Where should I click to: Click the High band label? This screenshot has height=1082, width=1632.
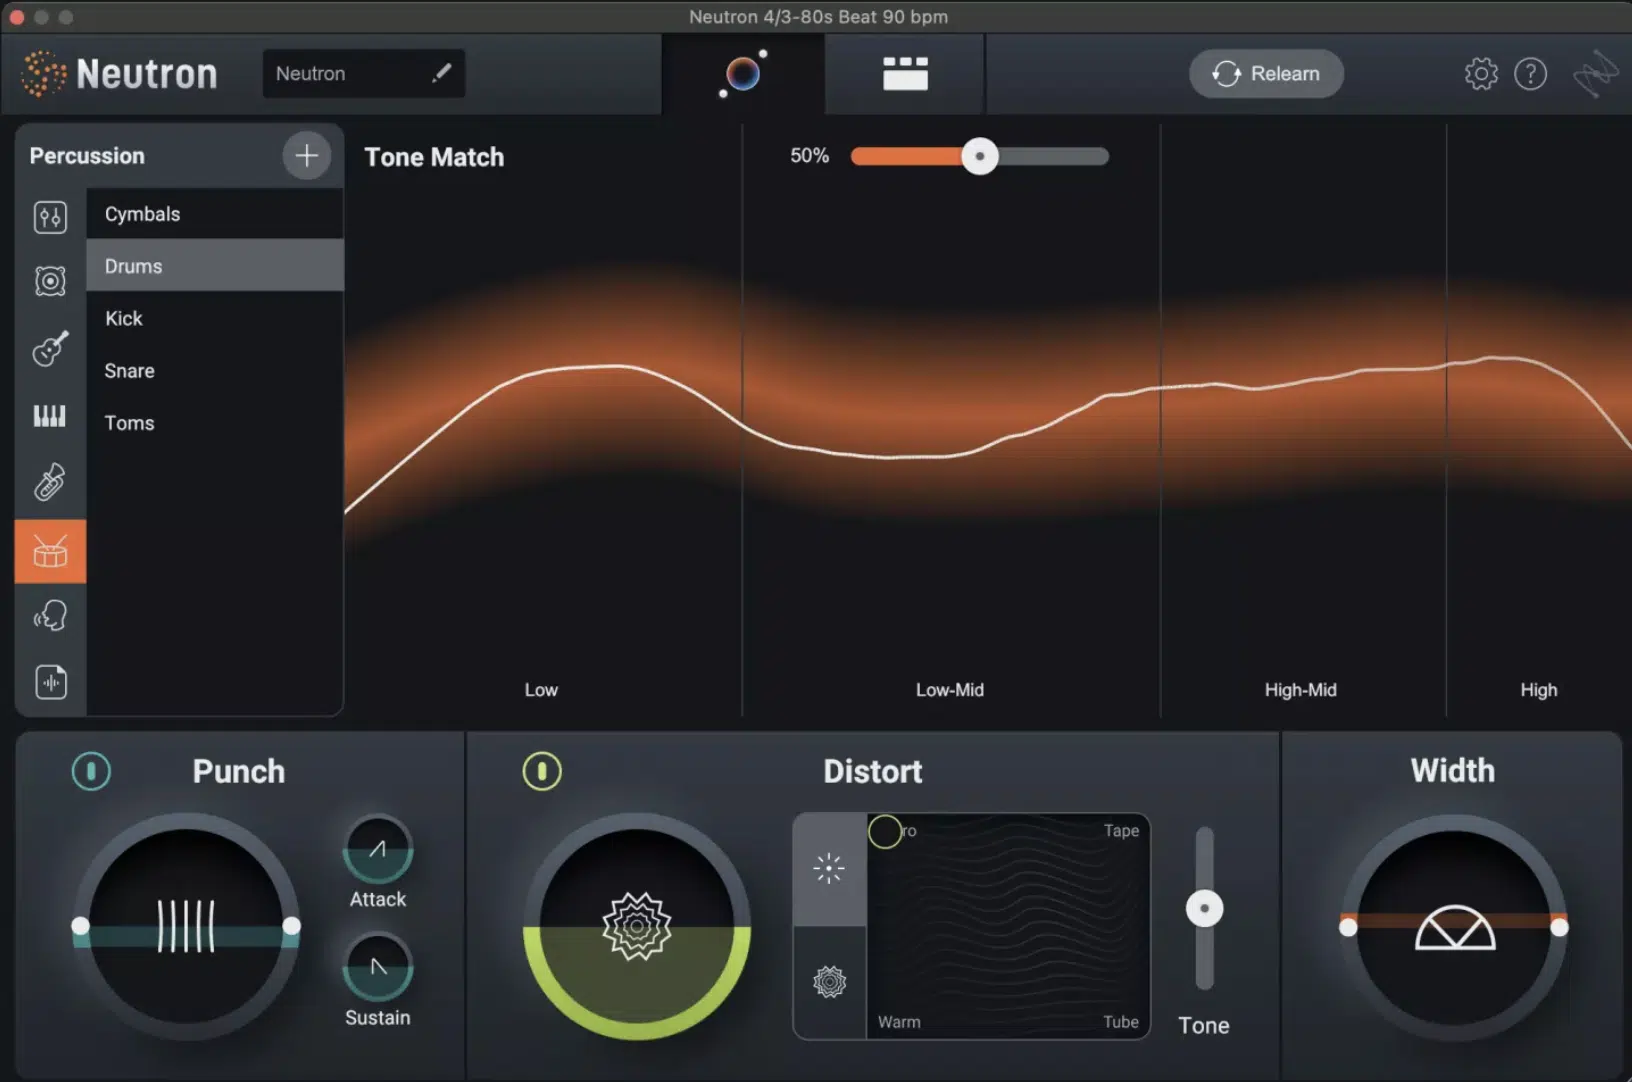[x=1538, y=689]
